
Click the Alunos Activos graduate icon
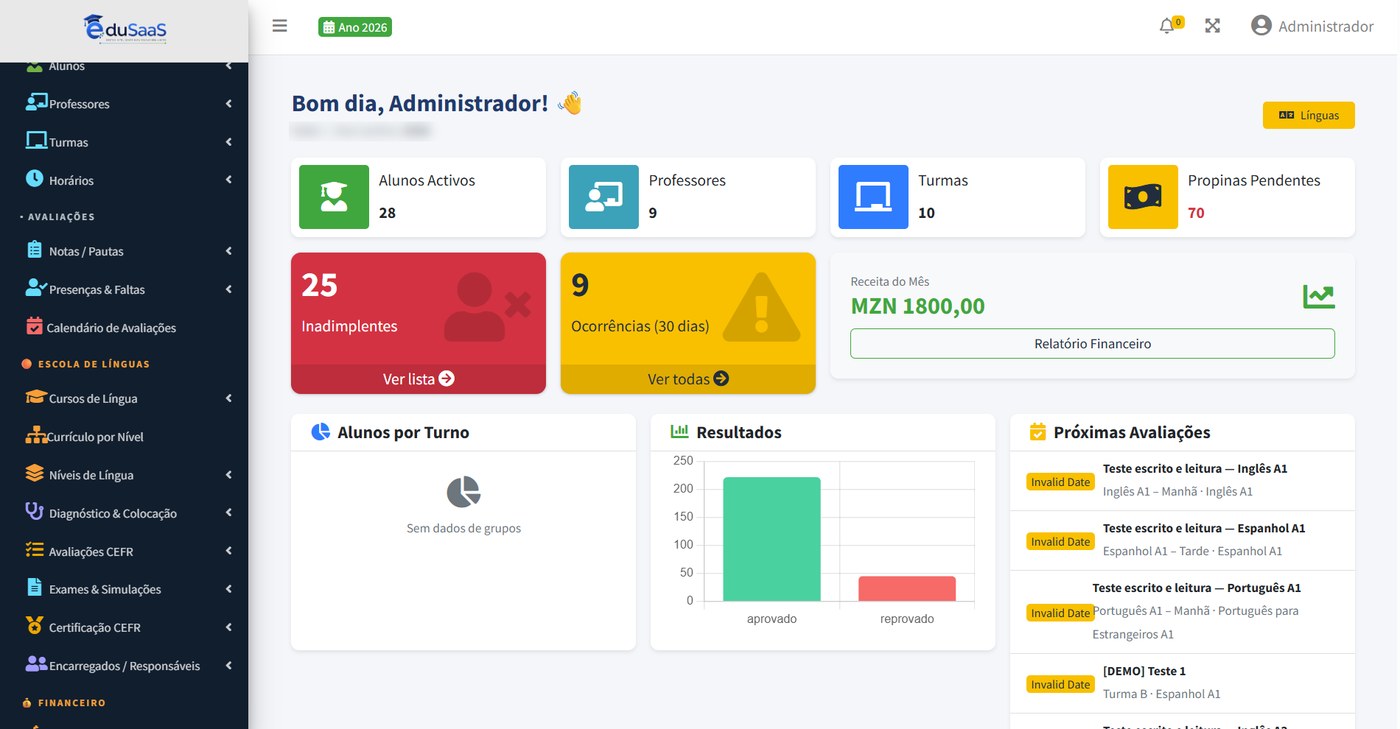click(x=334, y=197)
